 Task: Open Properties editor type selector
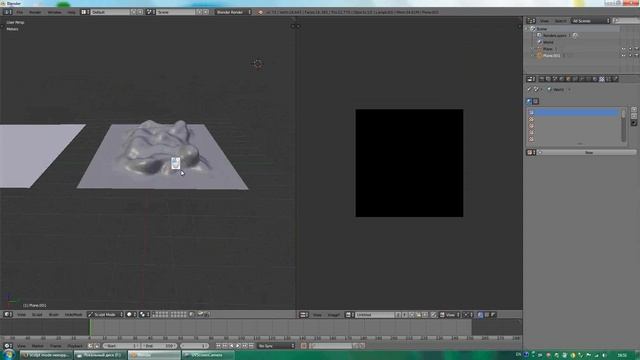(531, 79)
